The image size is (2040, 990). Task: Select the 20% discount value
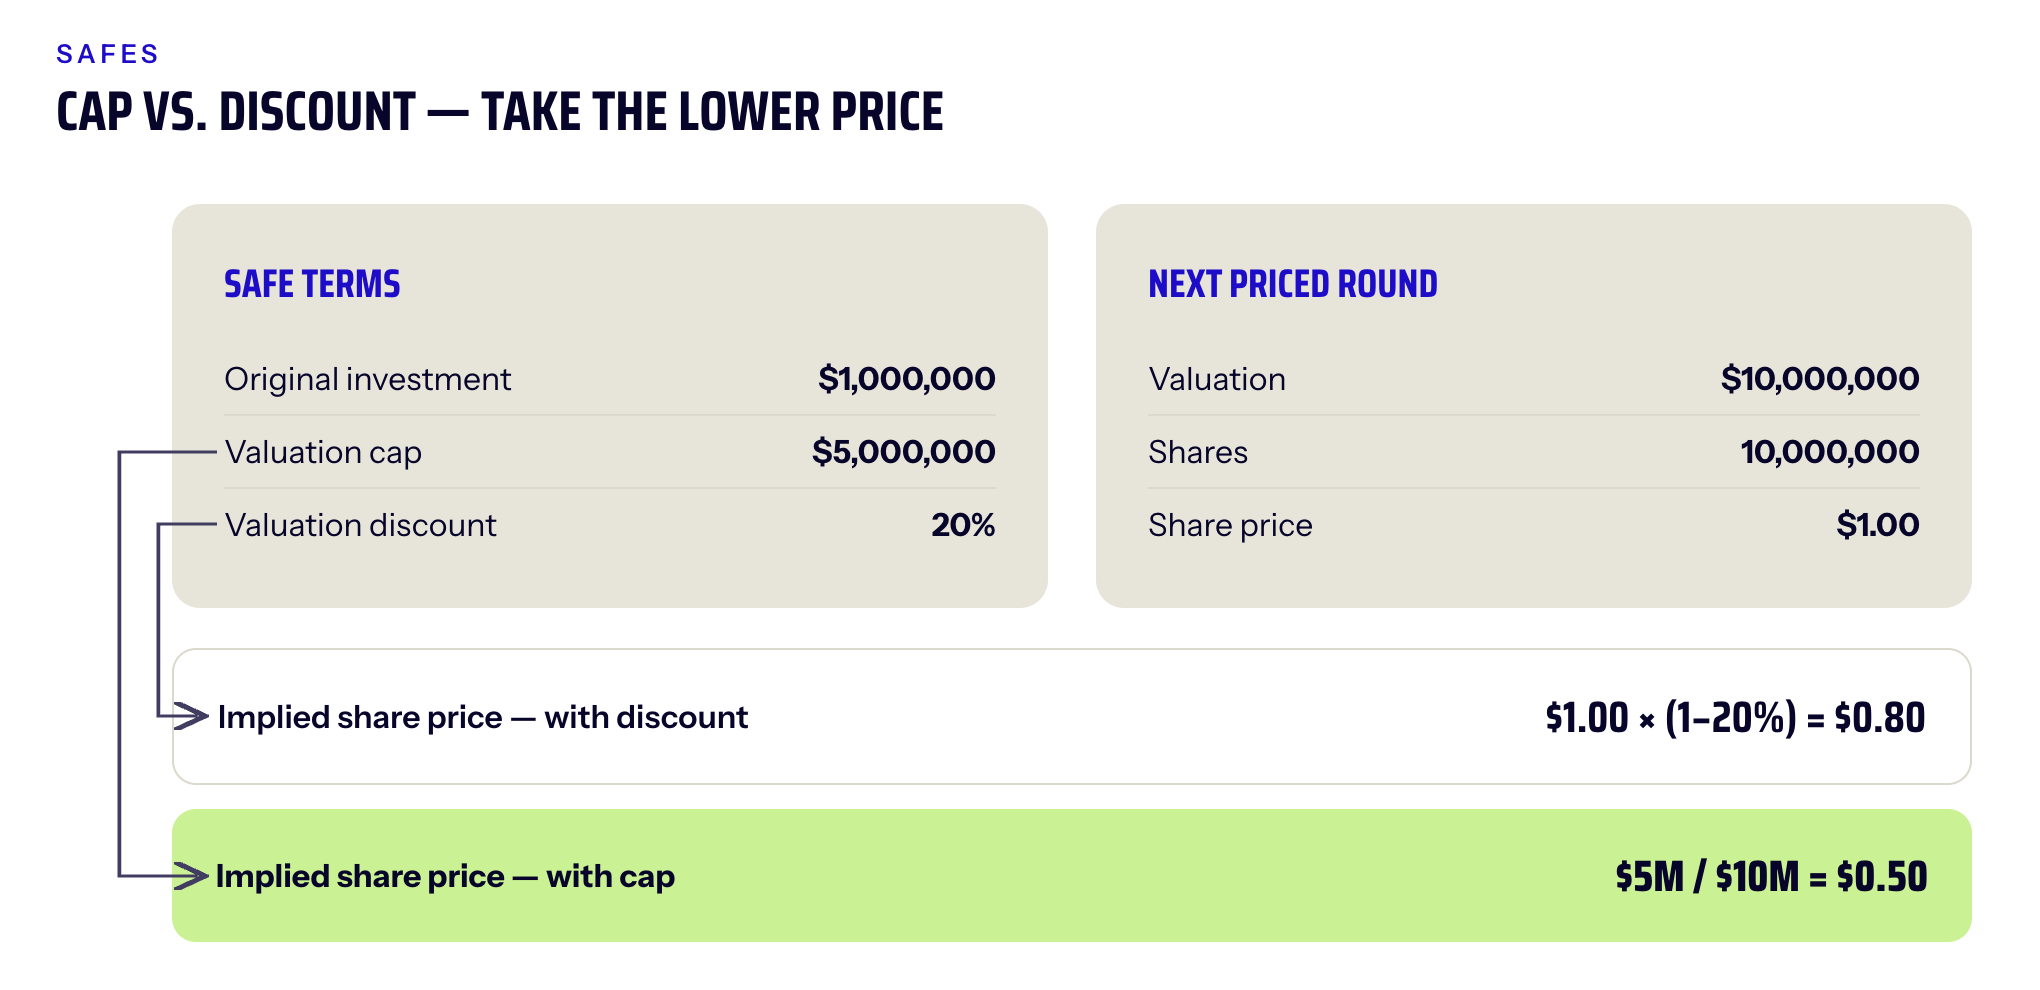click(x=963, y=525)
